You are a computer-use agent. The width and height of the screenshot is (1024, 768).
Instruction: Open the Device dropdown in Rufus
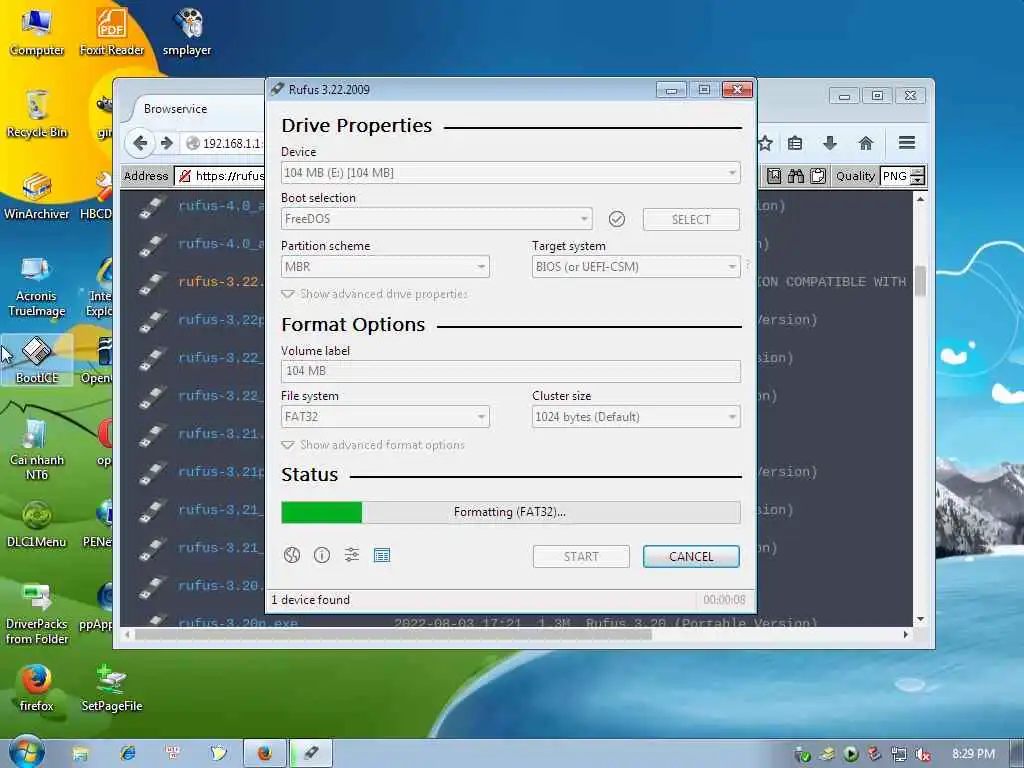(x=511, y=173)
